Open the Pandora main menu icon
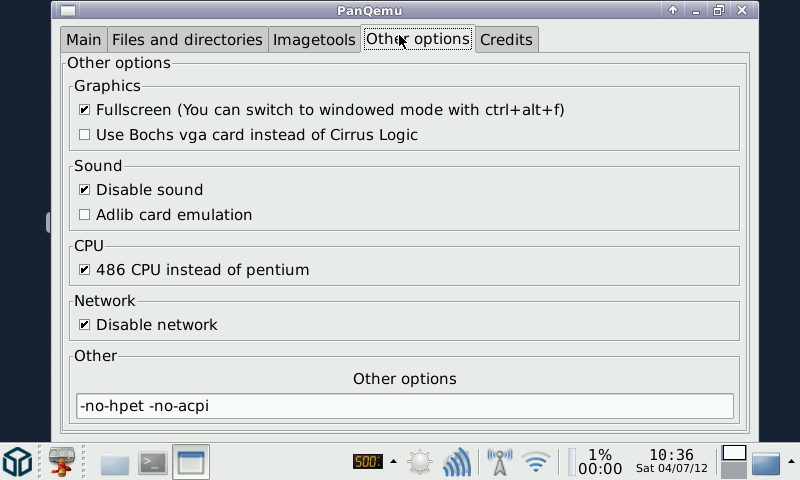800x480 pixels. 17,461
